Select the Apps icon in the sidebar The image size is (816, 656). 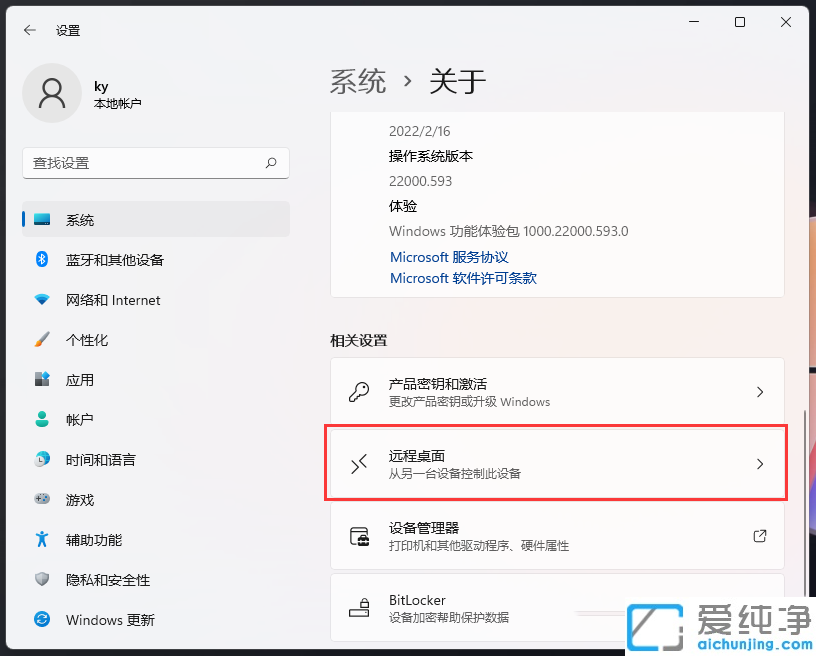pos(42,380)
